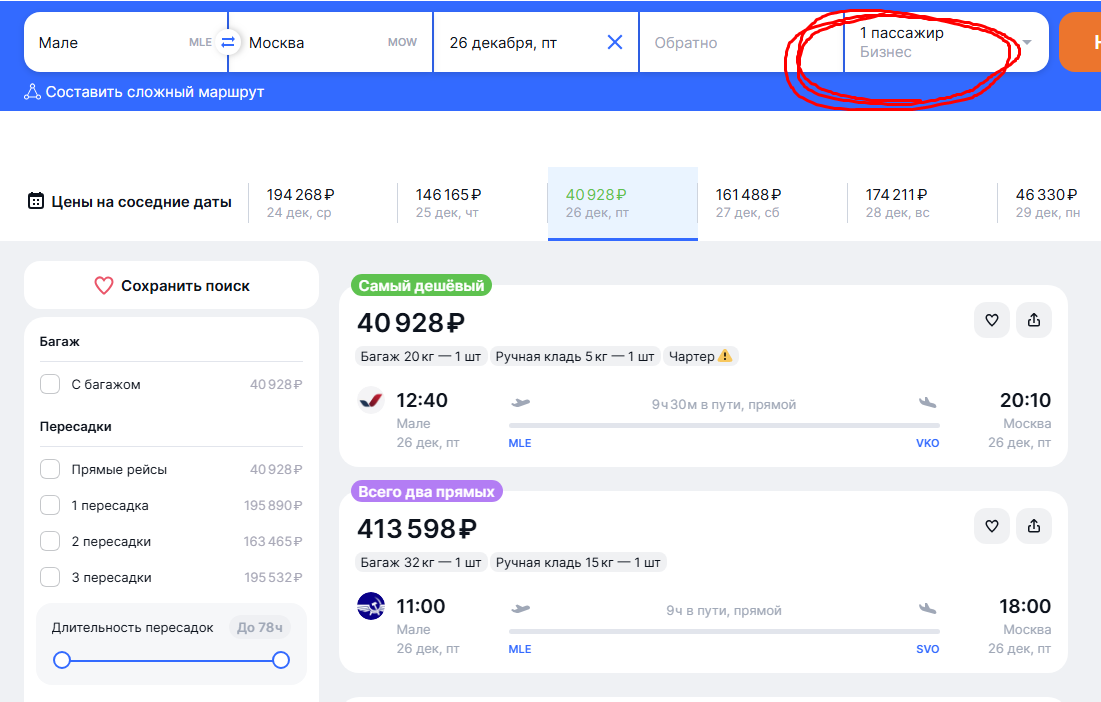Select the '2 пересадки' filter checkbox

[x=50, y=541]
